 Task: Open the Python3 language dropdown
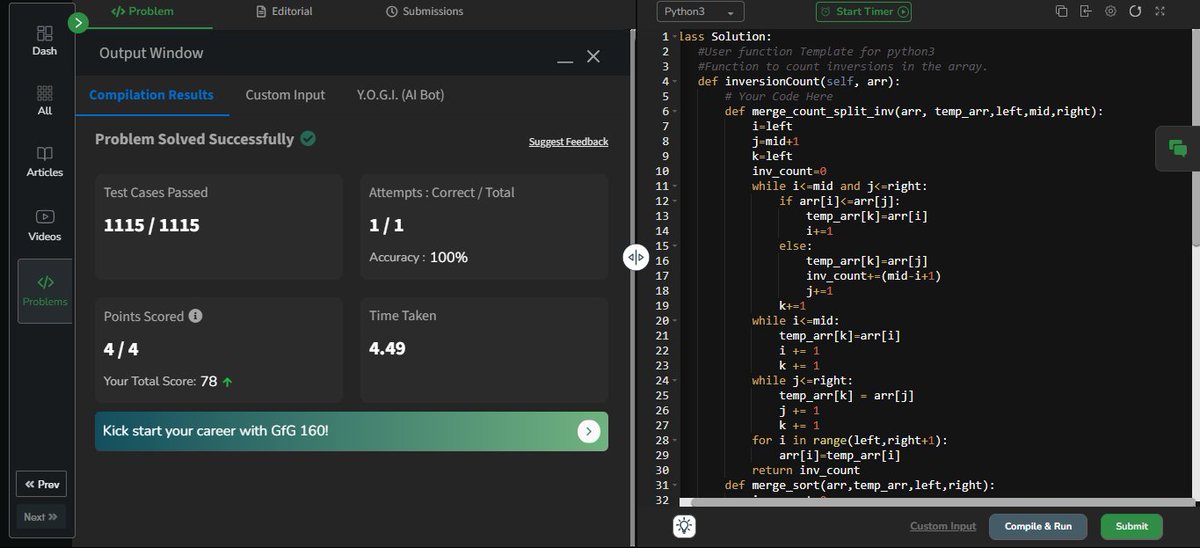tap(700, 12)
